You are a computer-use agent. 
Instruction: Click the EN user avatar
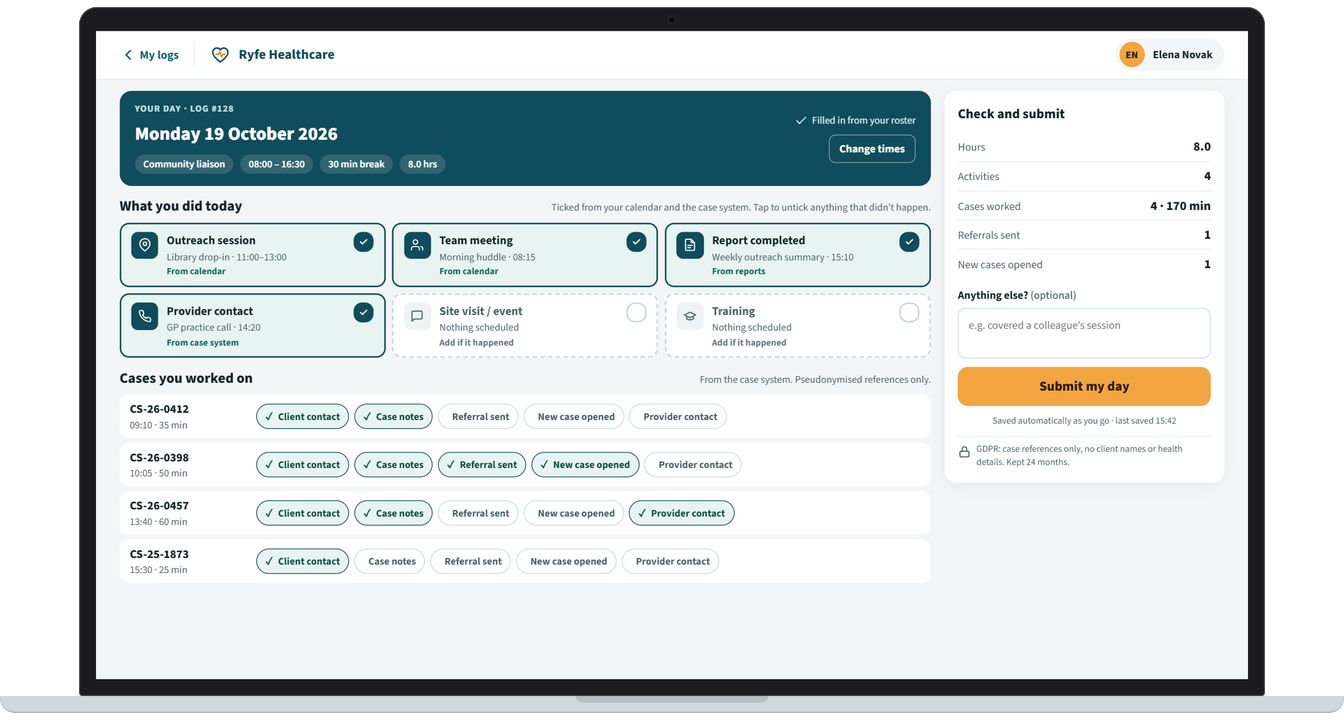[x=1132, y=55]
